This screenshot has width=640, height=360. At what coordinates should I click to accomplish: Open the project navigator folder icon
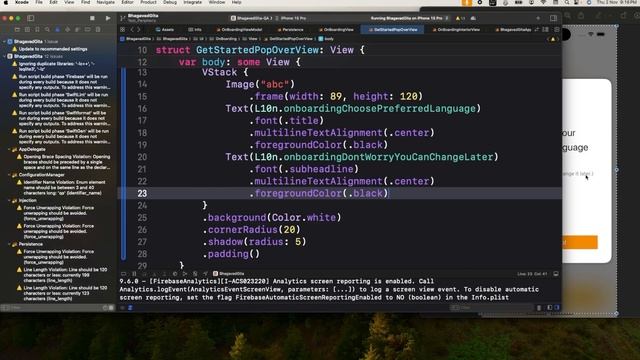tap(17, 30)
